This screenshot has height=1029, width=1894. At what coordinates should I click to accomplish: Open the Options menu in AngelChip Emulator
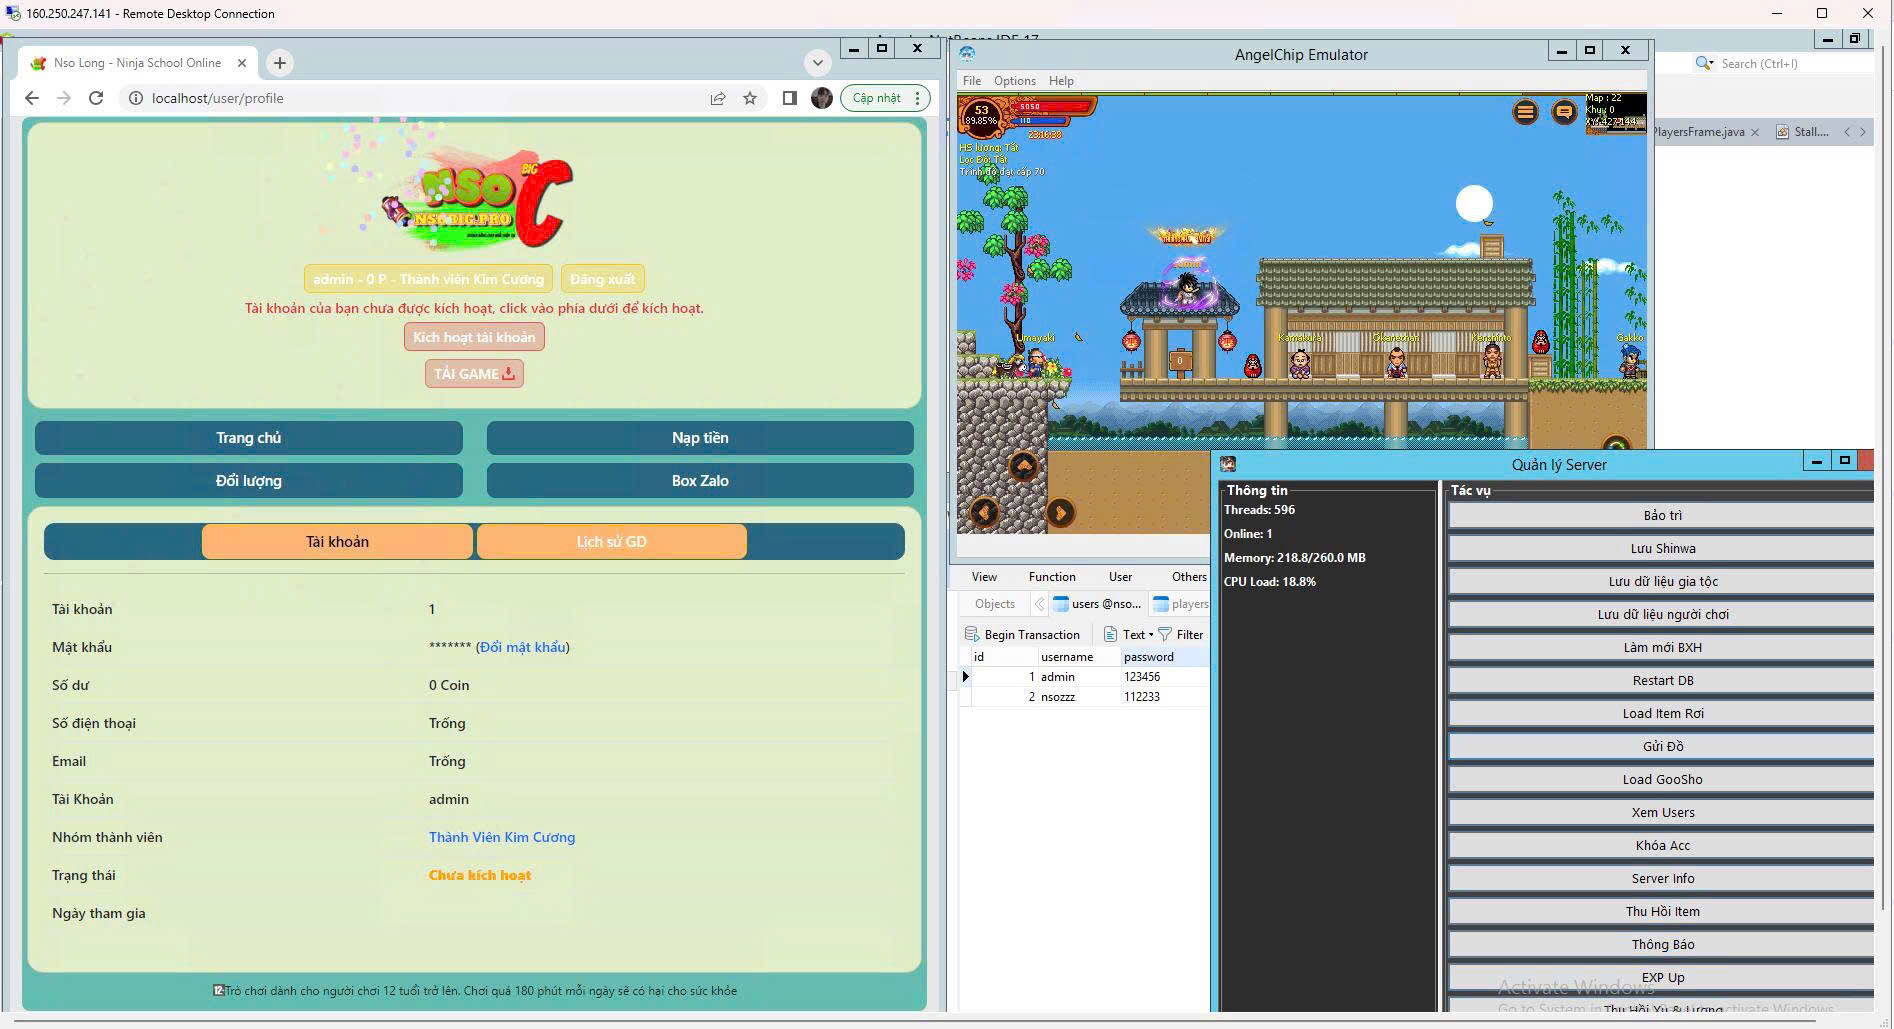coord(1014,81)
